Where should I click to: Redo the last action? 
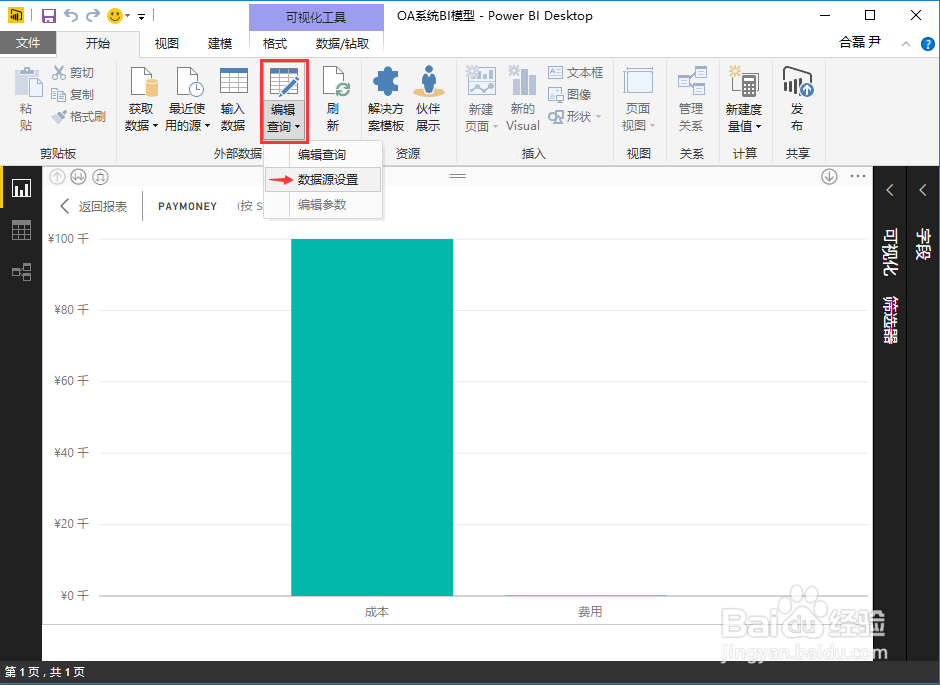[93, 16]
